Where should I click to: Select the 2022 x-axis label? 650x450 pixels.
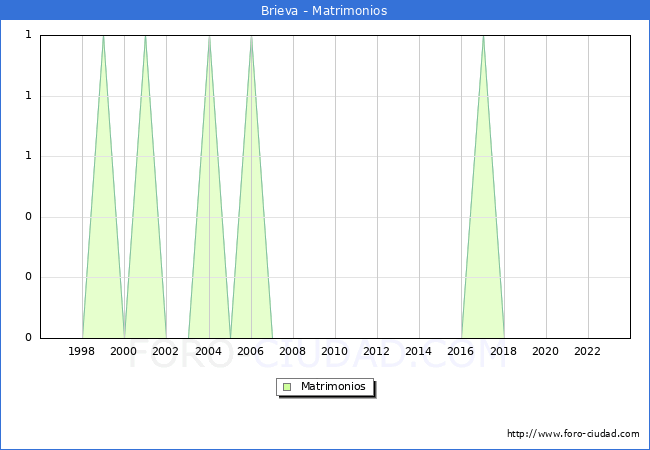click(x=587, y=351)
